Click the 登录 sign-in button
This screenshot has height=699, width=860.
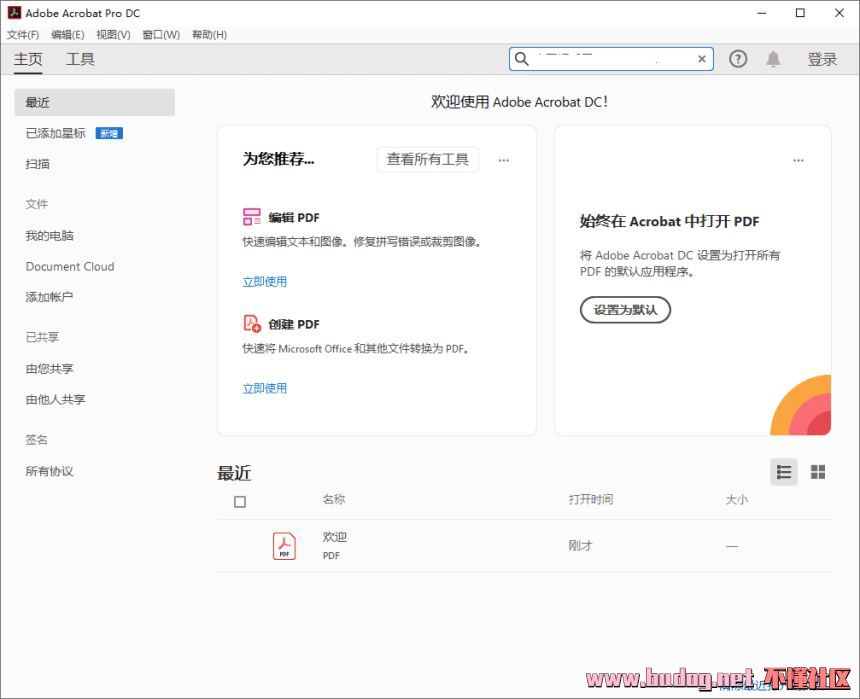[822, 59]
